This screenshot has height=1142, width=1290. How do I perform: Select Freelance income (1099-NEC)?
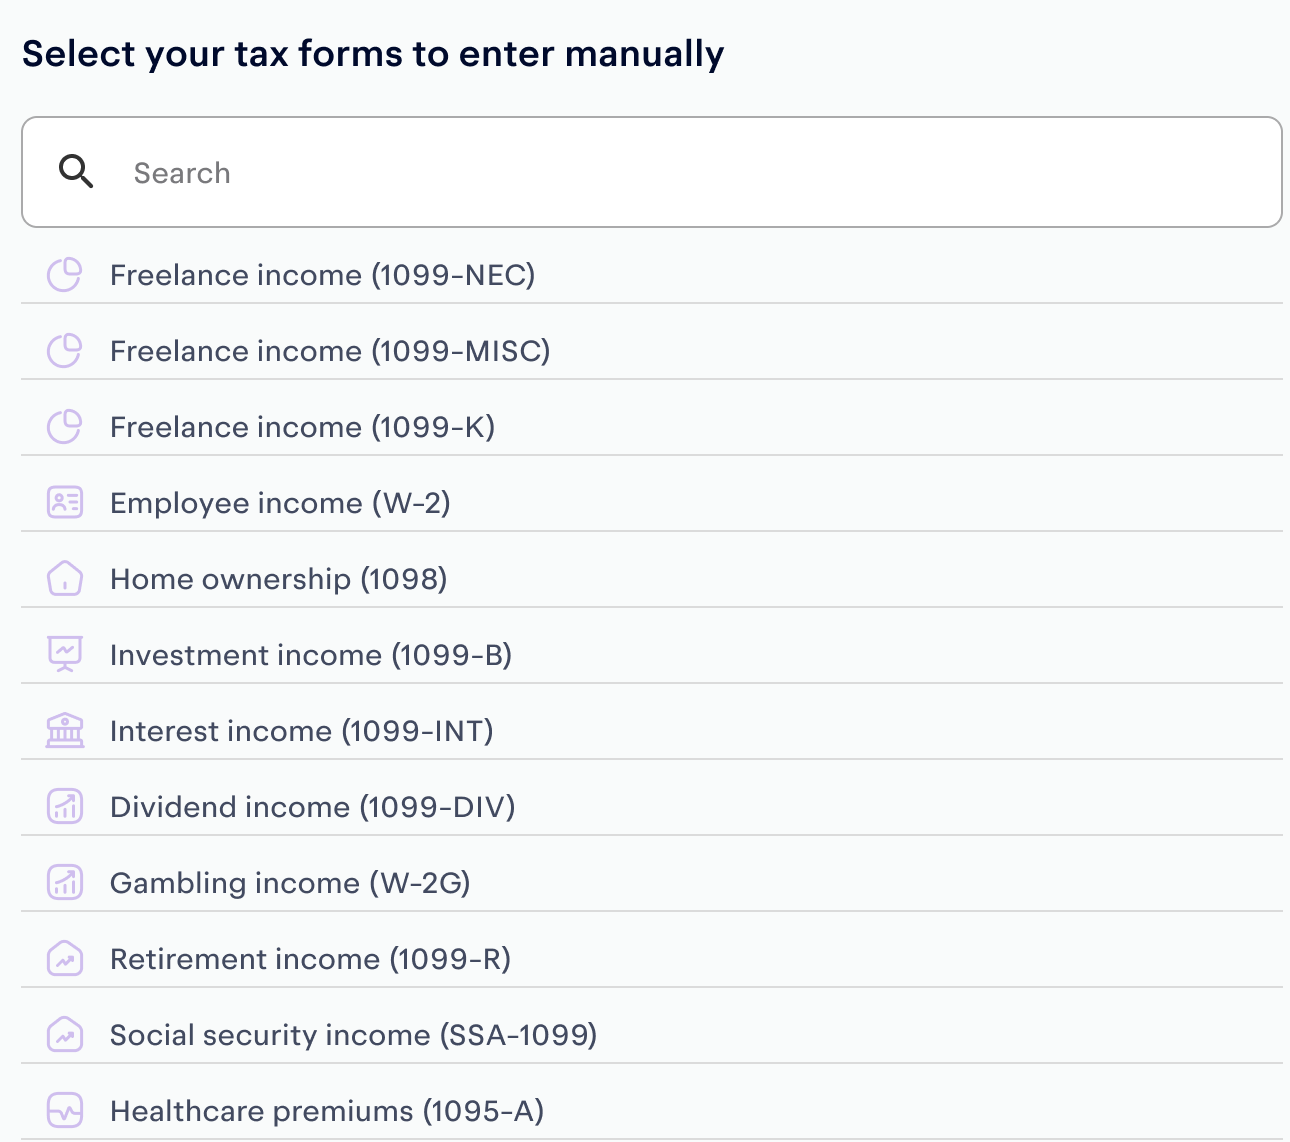[652, 275]
